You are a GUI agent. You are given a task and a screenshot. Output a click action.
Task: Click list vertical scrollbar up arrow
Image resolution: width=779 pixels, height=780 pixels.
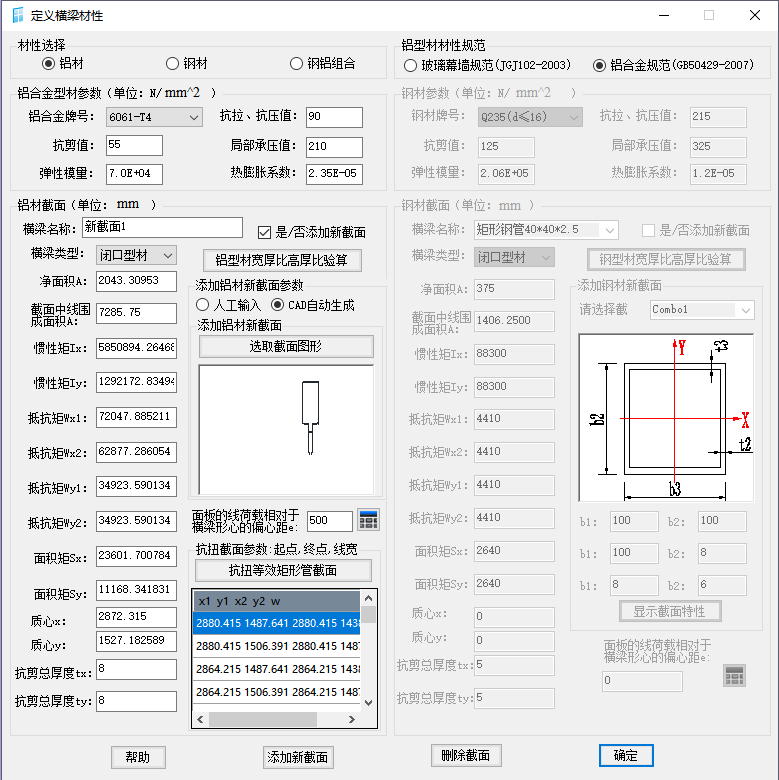[x=369, y=598]
